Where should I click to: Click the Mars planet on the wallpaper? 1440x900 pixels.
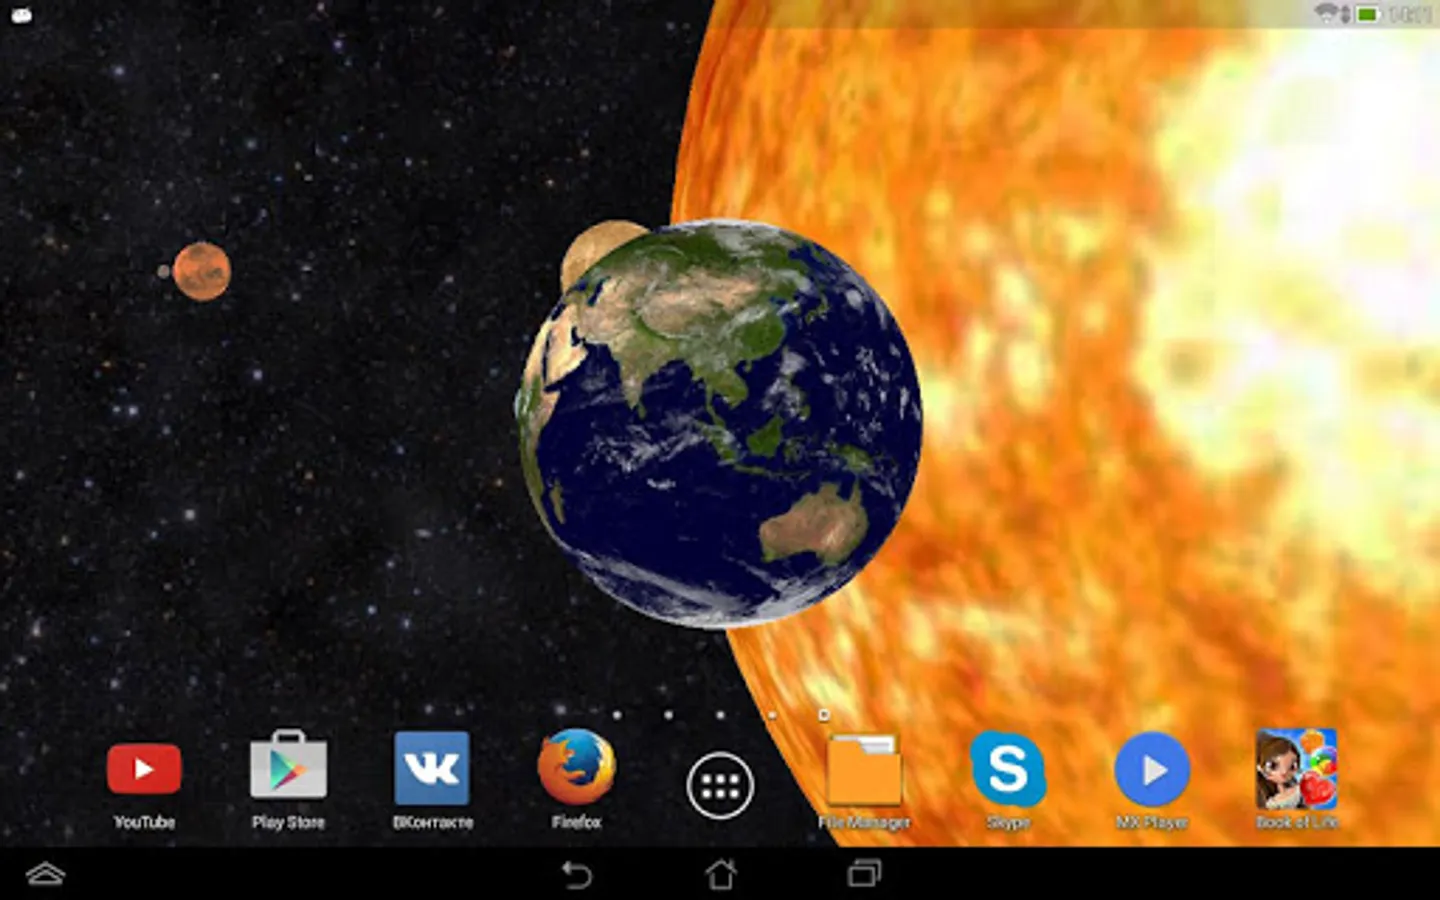(202, 271)
